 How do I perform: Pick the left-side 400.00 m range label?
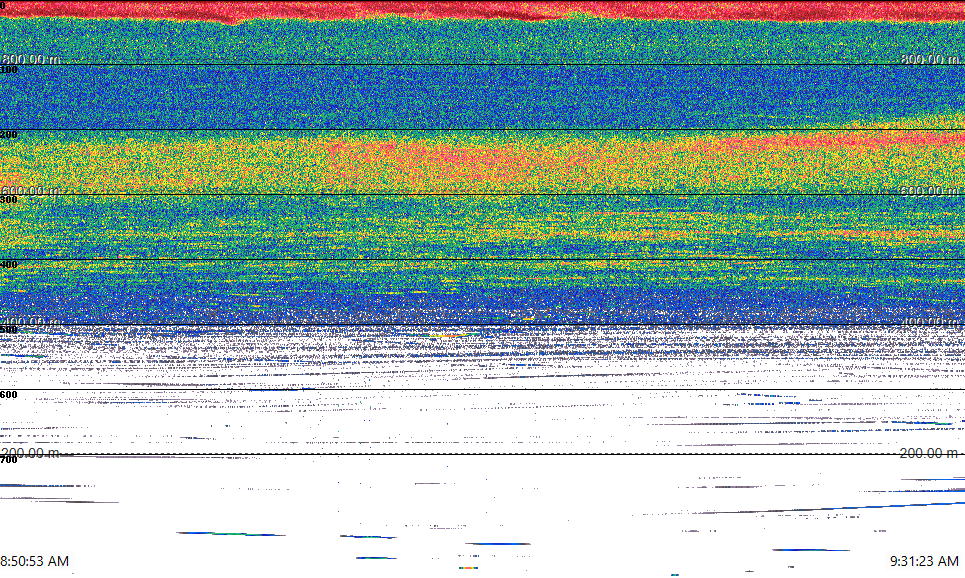31,322
